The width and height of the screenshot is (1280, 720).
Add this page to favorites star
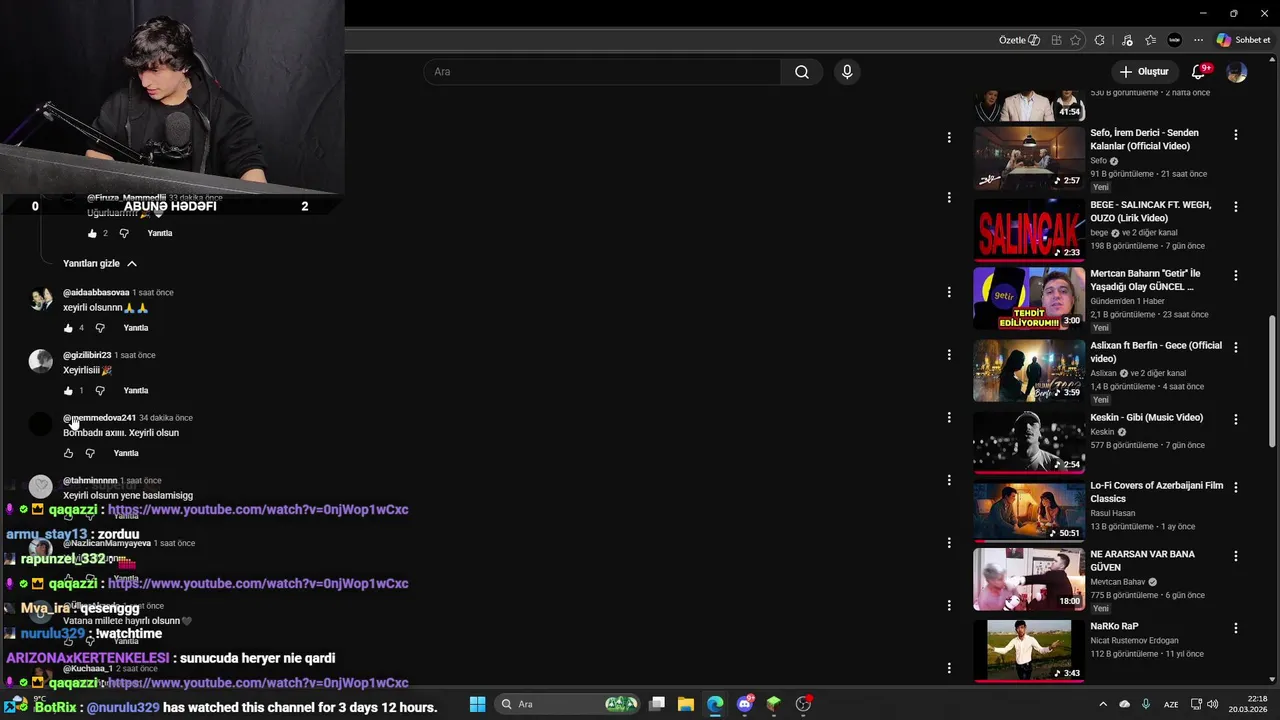(1076, 40)
